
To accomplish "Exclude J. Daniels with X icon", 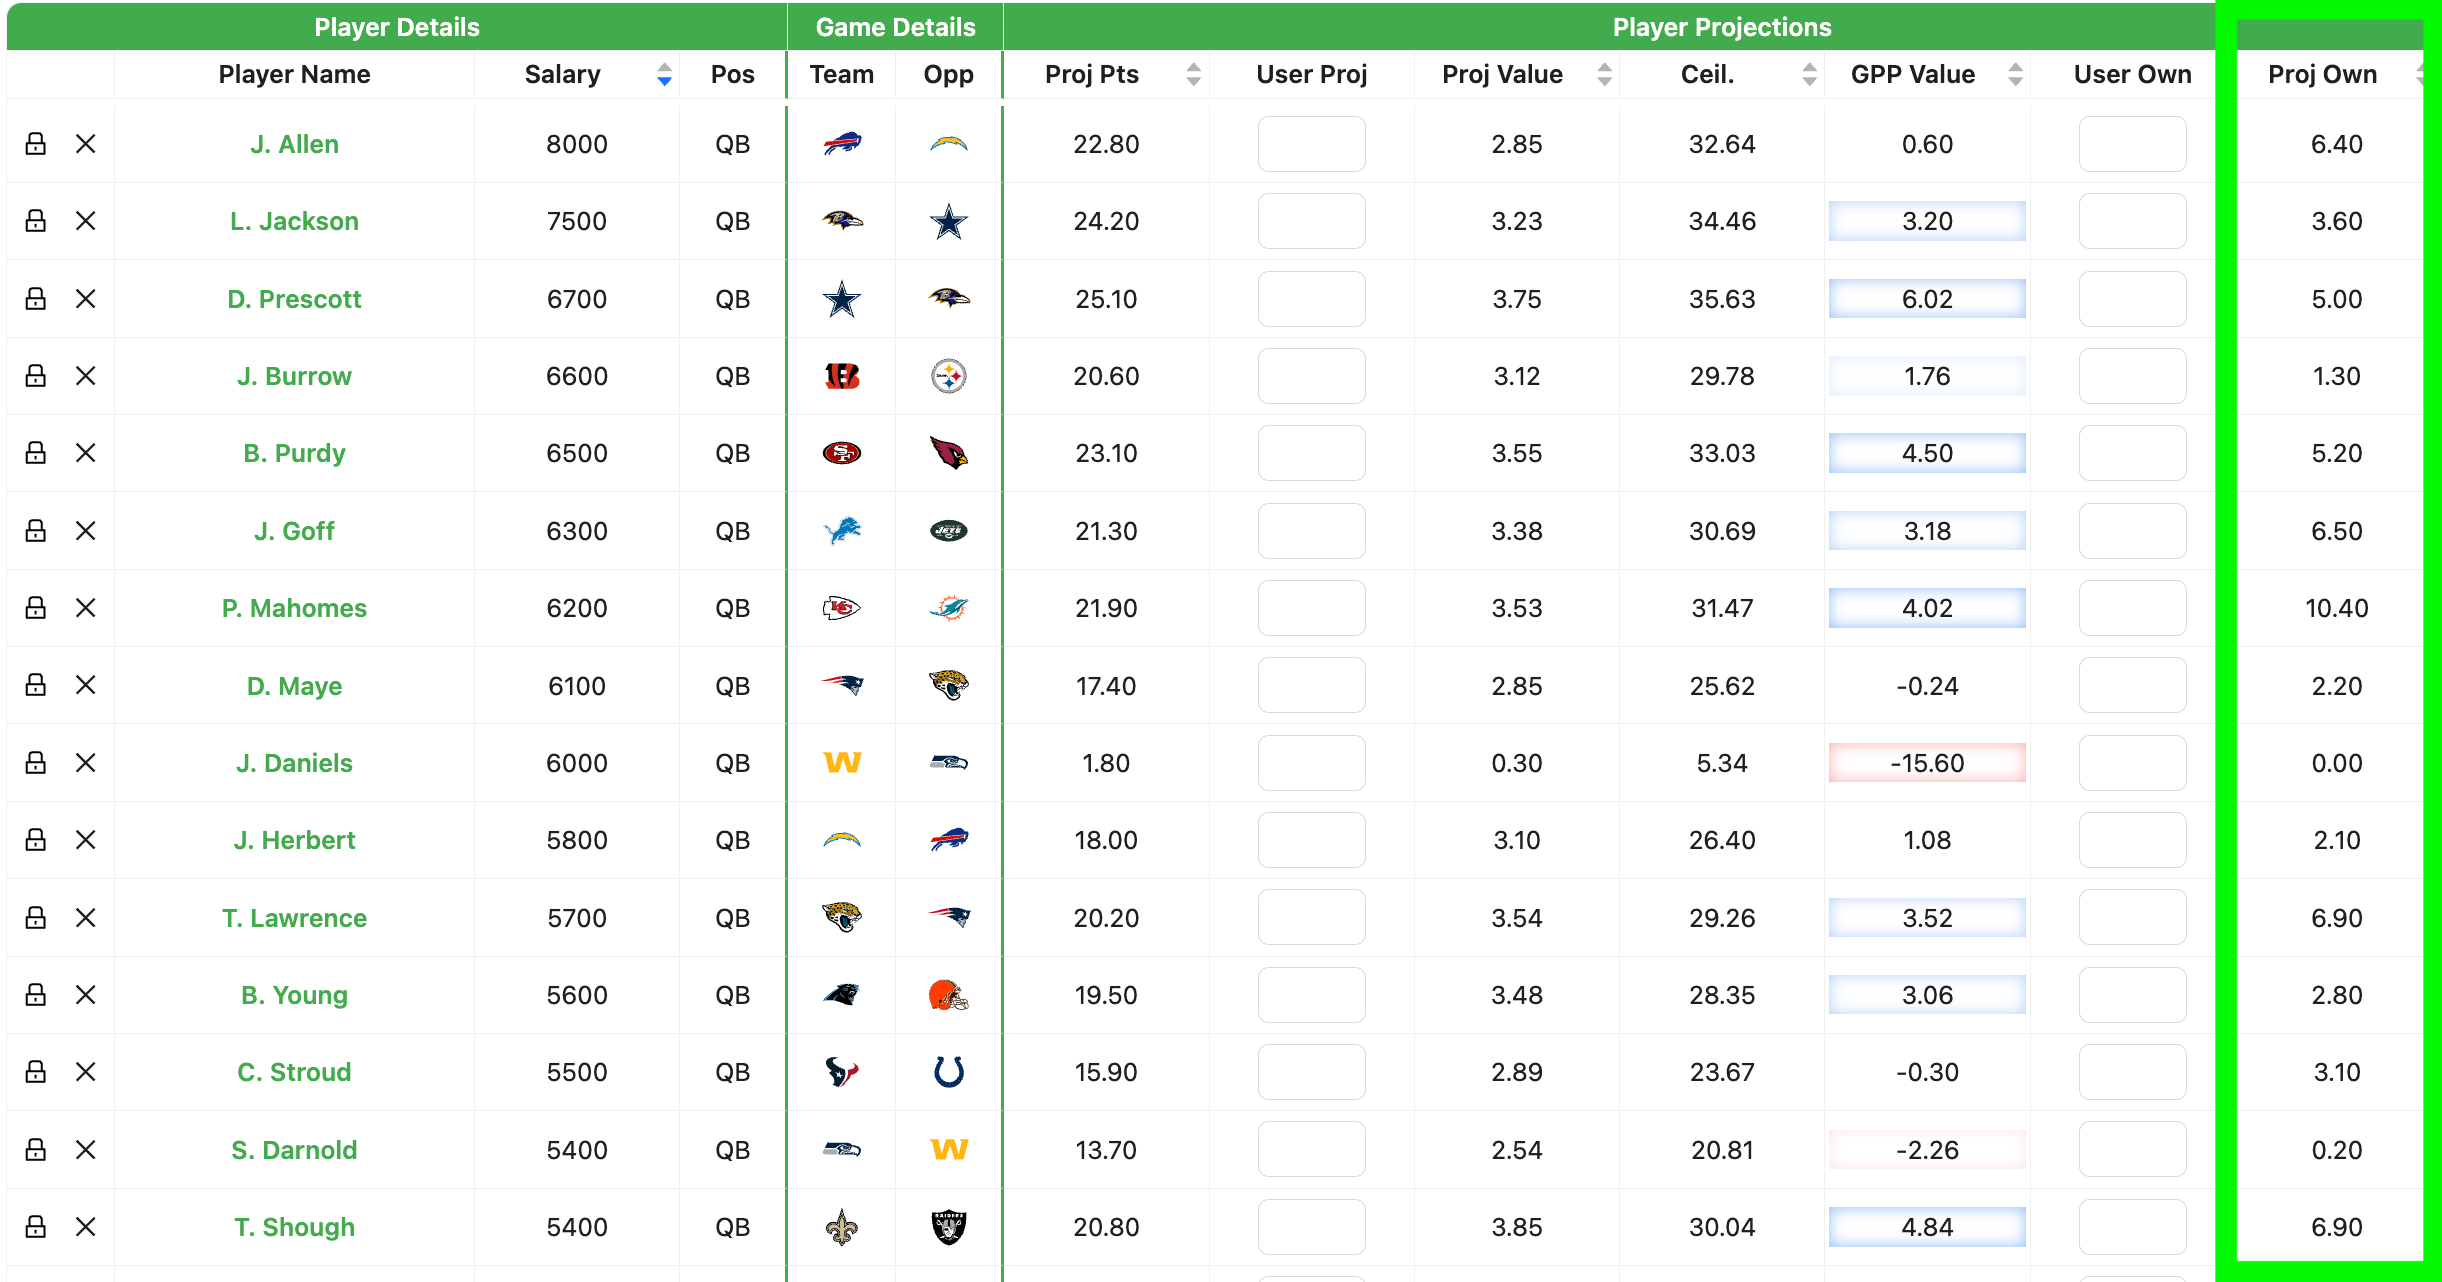I will pos(86,763).
